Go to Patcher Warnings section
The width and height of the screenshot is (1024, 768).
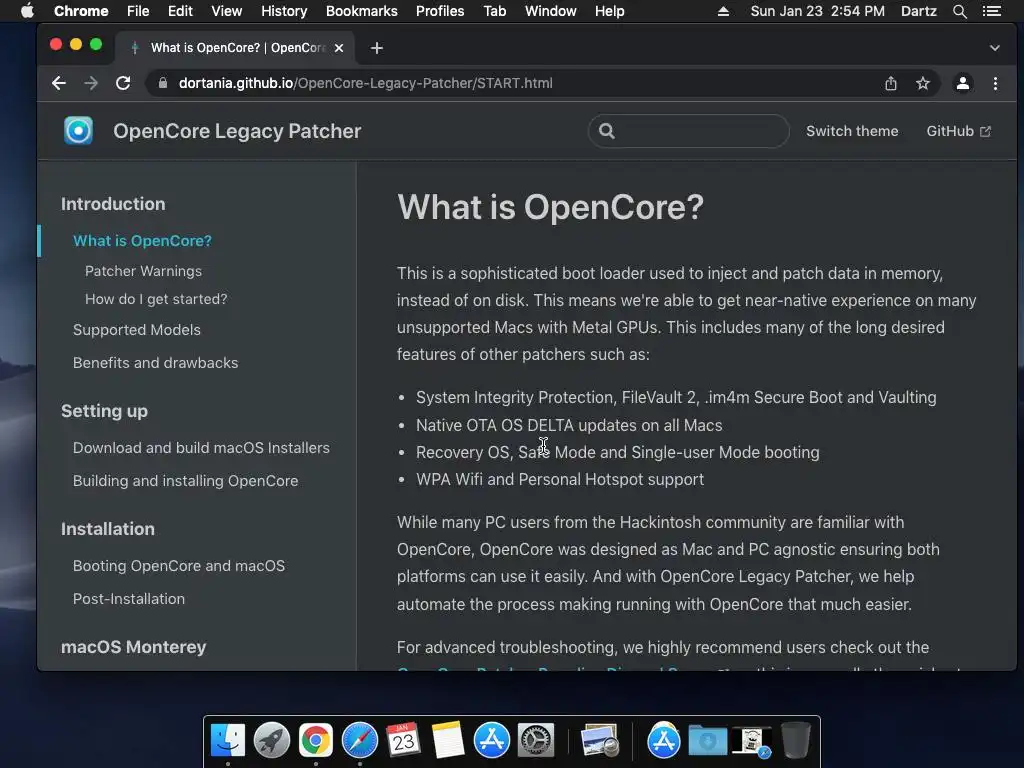(143, 271)
